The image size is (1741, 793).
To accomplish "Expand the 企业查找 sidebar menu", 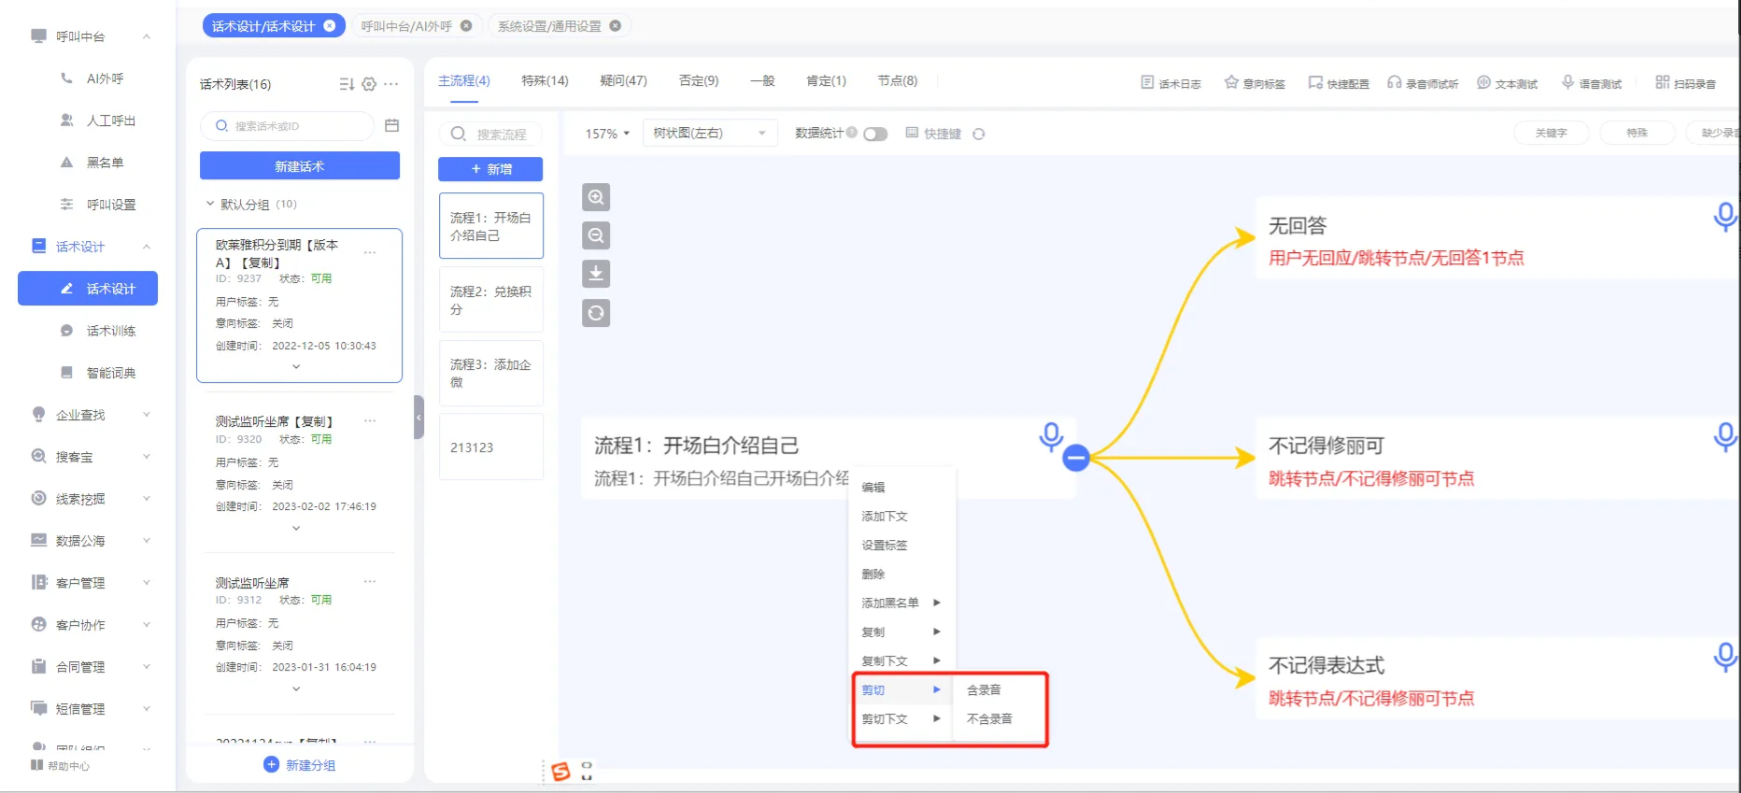I will (90, 415).
